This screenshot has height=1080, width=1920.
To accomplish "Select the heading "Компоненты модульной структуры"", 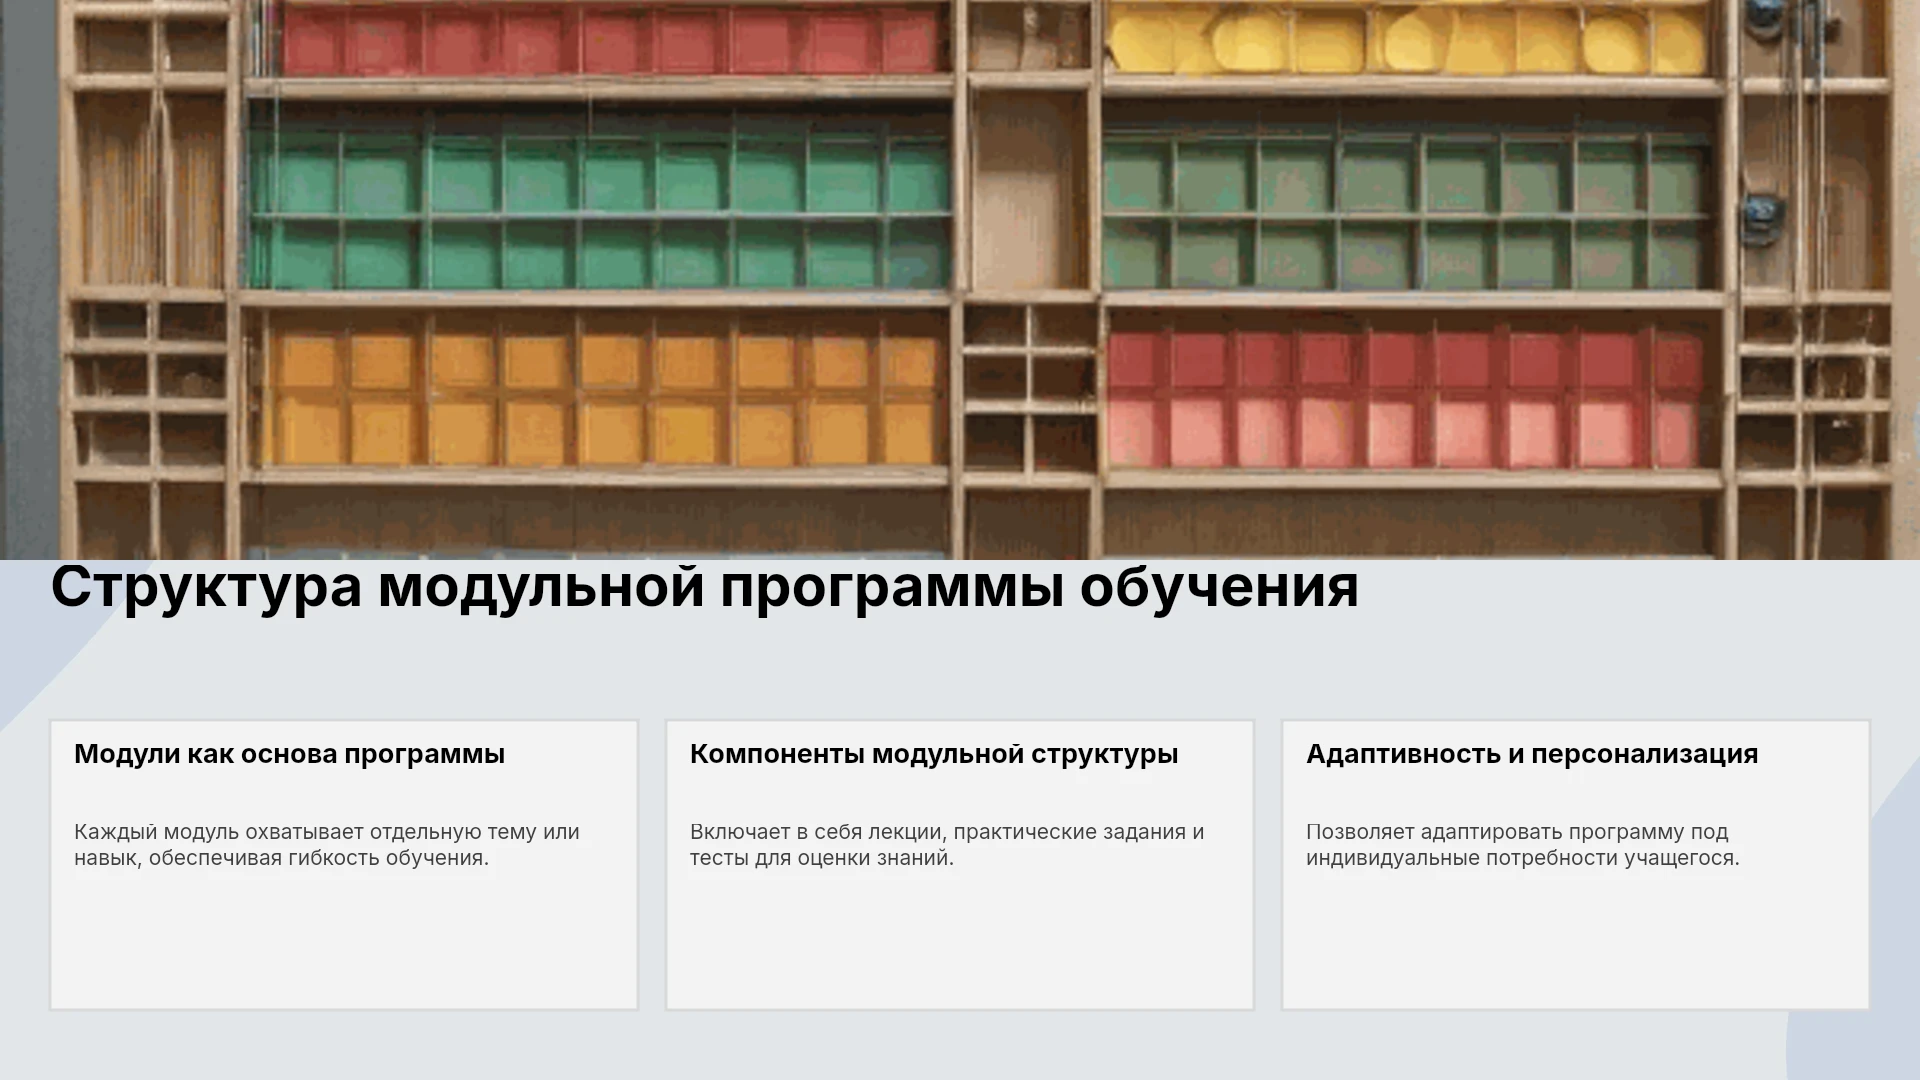I will [x=934, y=754].
